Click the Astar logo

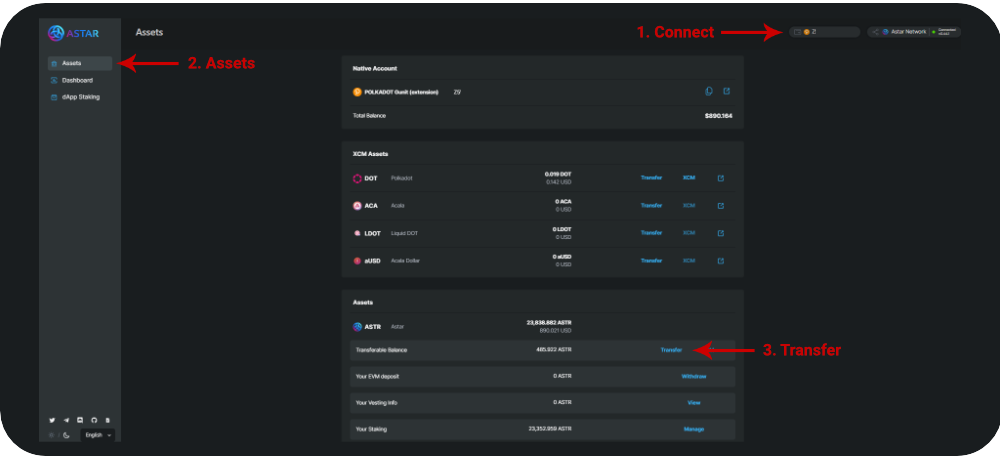click(73, 32)
